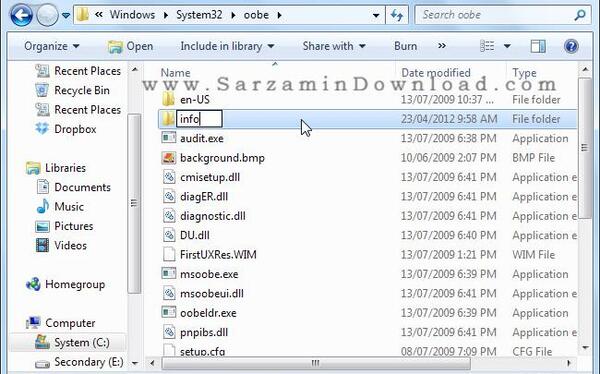Click the Open toolbar button
The height and width of the screenshot is (374, 600).
point(130,46)
